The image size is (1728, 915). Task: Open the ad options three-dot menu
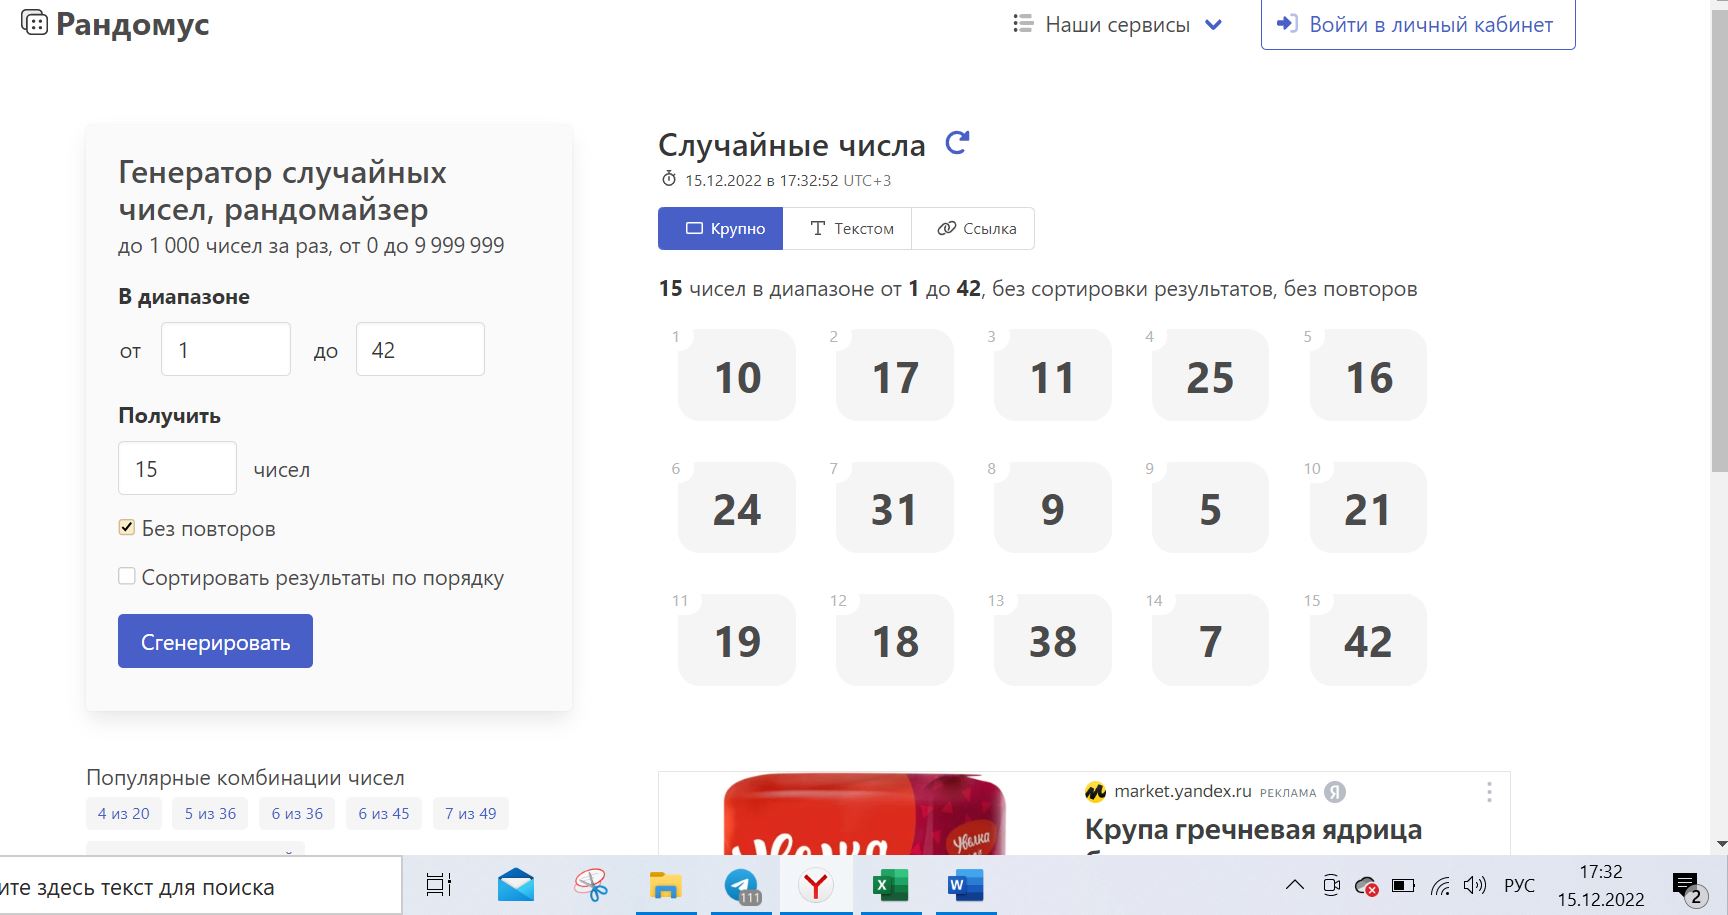coord(1489,792)
